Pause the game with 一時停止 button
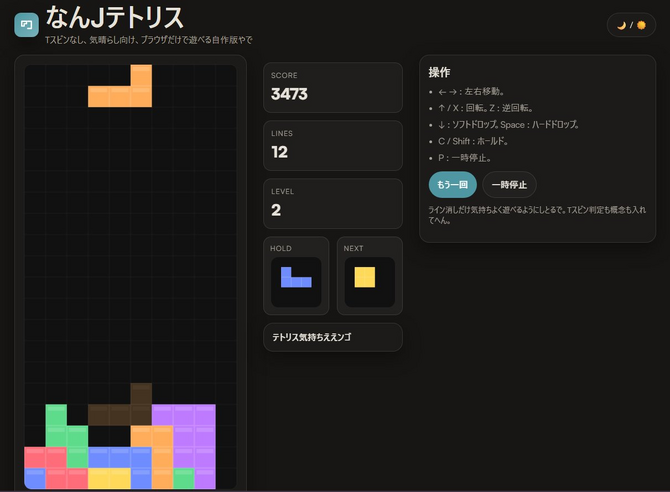Viewport: 670px width, 492px height. 509,185
